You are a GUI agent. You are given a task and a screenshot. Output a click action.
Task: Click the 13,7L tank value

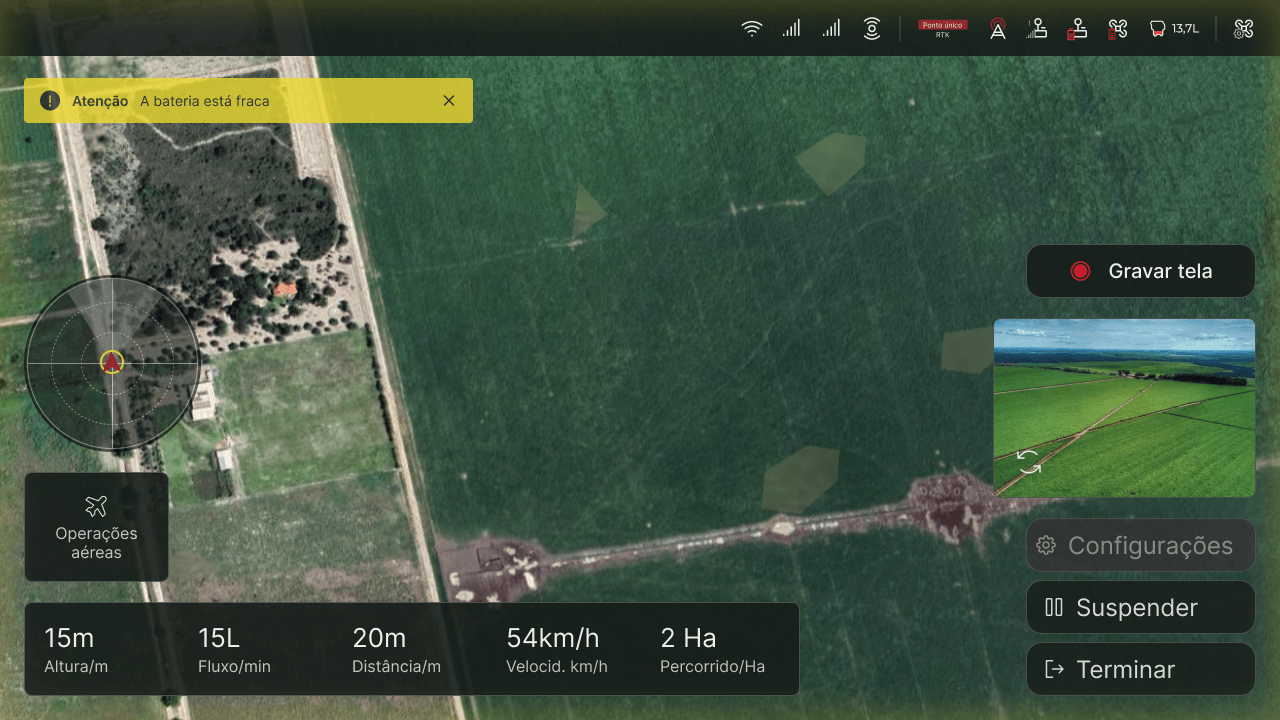[x=1185, y=29]
